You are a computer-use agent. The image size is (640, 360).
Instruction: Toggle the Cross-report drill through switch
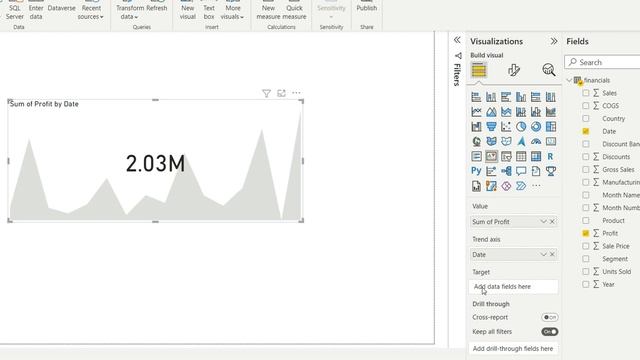pyautogui.click(x=550, y=317)
